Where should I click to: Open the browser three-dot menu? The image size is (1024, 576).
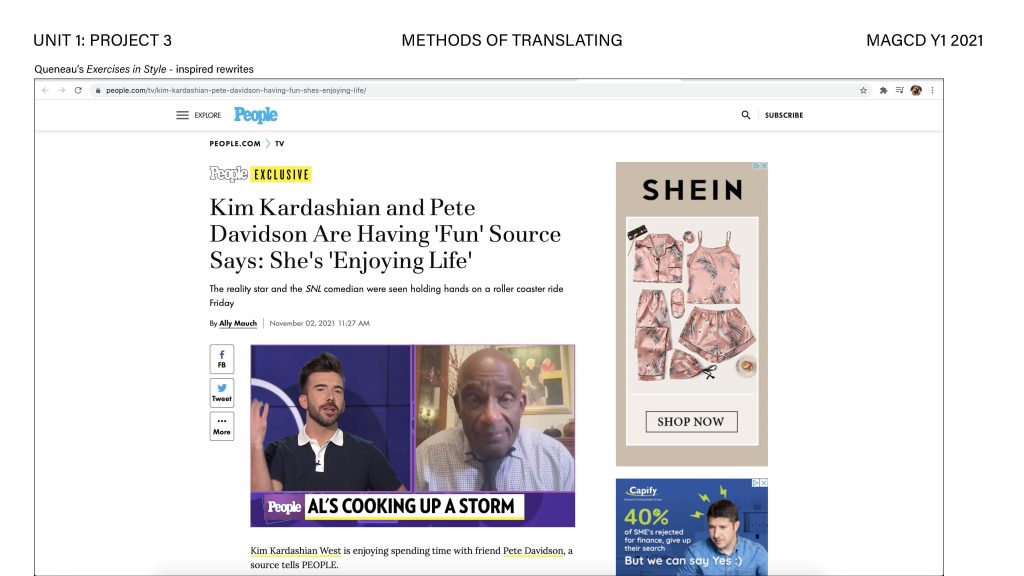tap(932, 90)
